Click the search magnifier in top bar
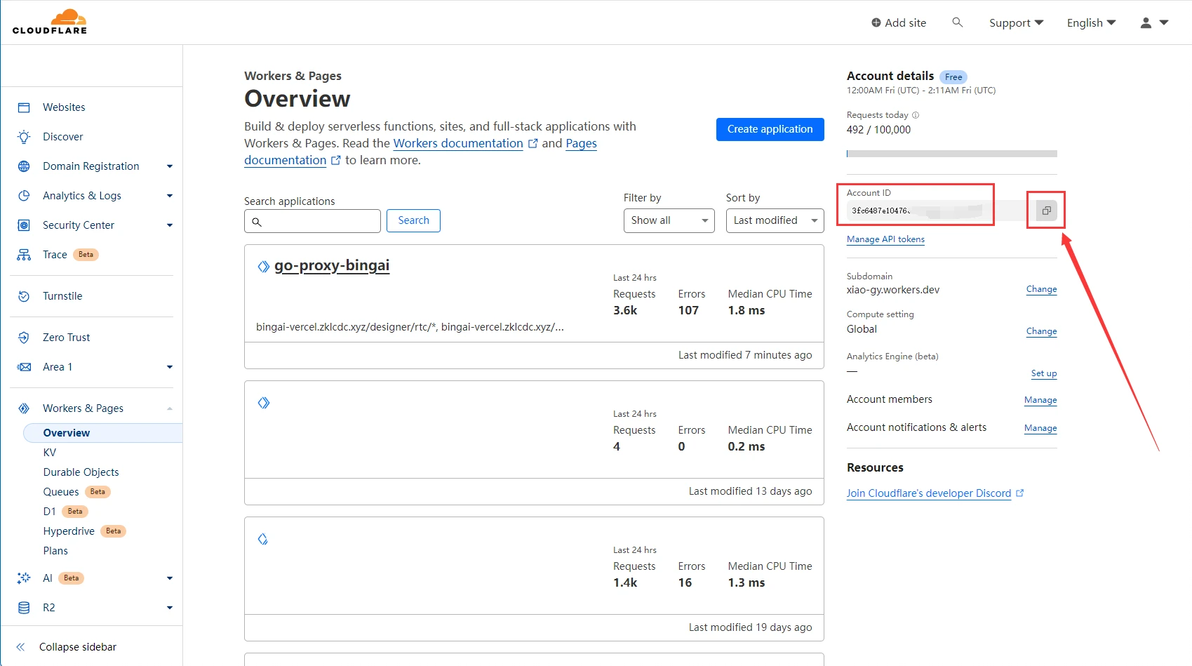This screenshot has width=1192, height=666. 957,23
